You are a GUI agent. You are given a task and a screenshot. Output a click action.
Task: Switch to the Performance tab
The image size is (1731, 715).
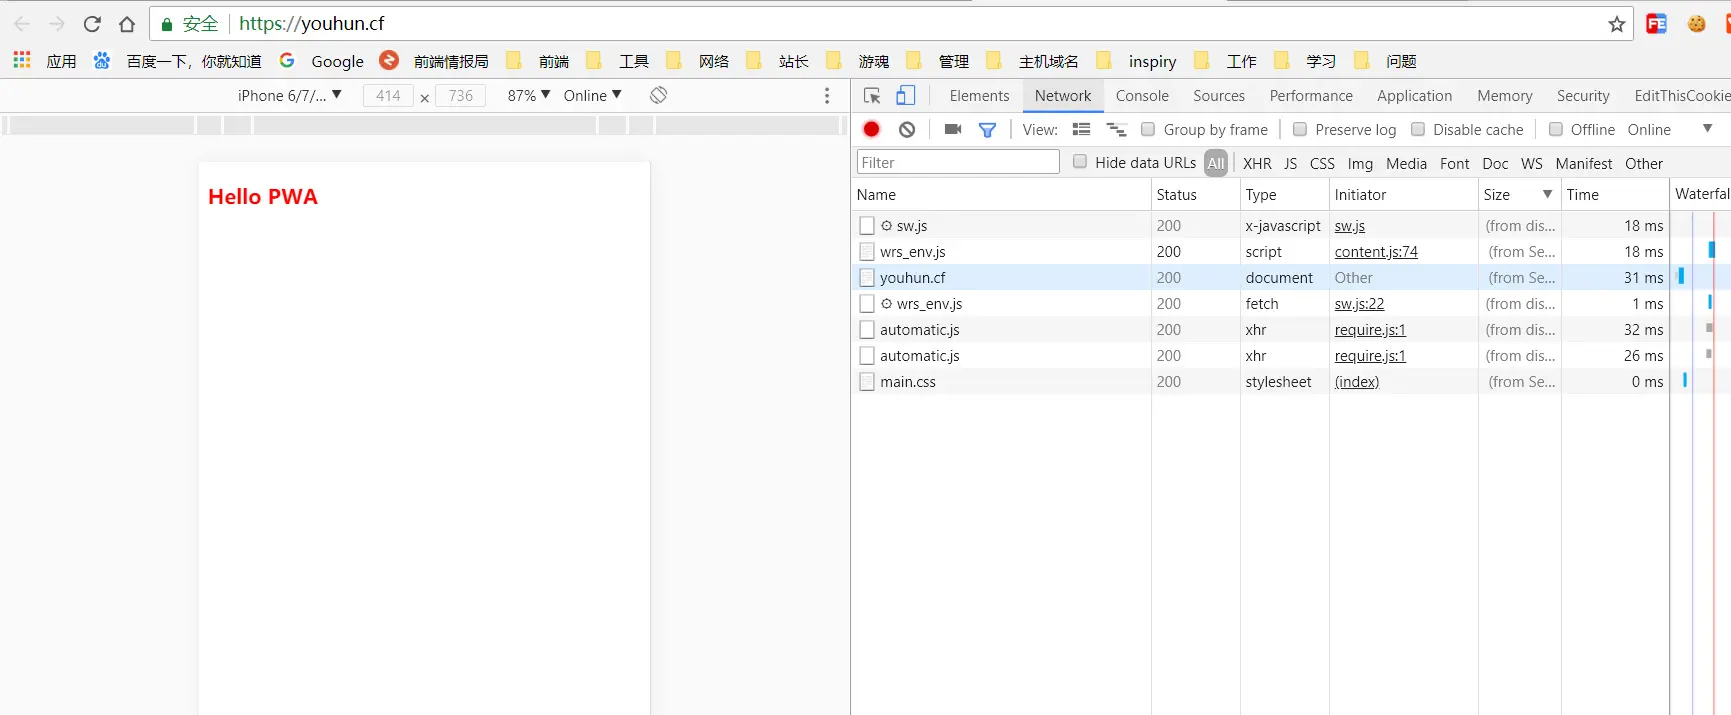pyautogui.click(x=1311, y=96)
